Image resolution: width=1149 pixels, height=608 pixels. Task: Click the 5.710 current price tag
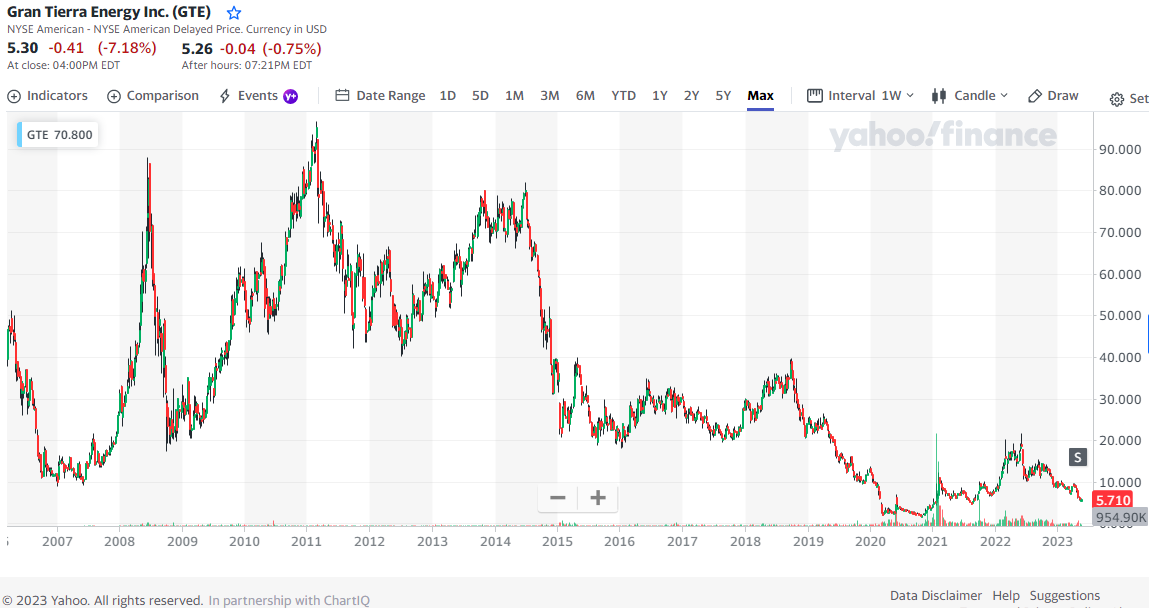pos(1113,500)
